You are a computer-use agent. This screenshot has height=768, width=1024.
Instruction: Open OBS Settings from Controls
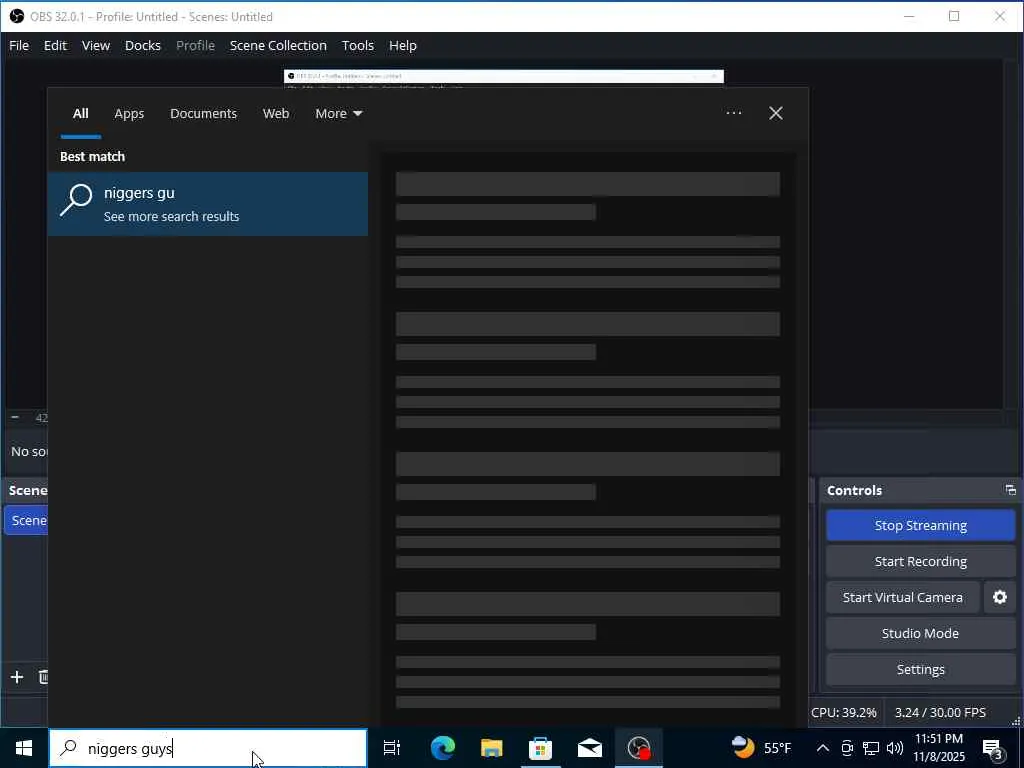[x=920, y=669]
